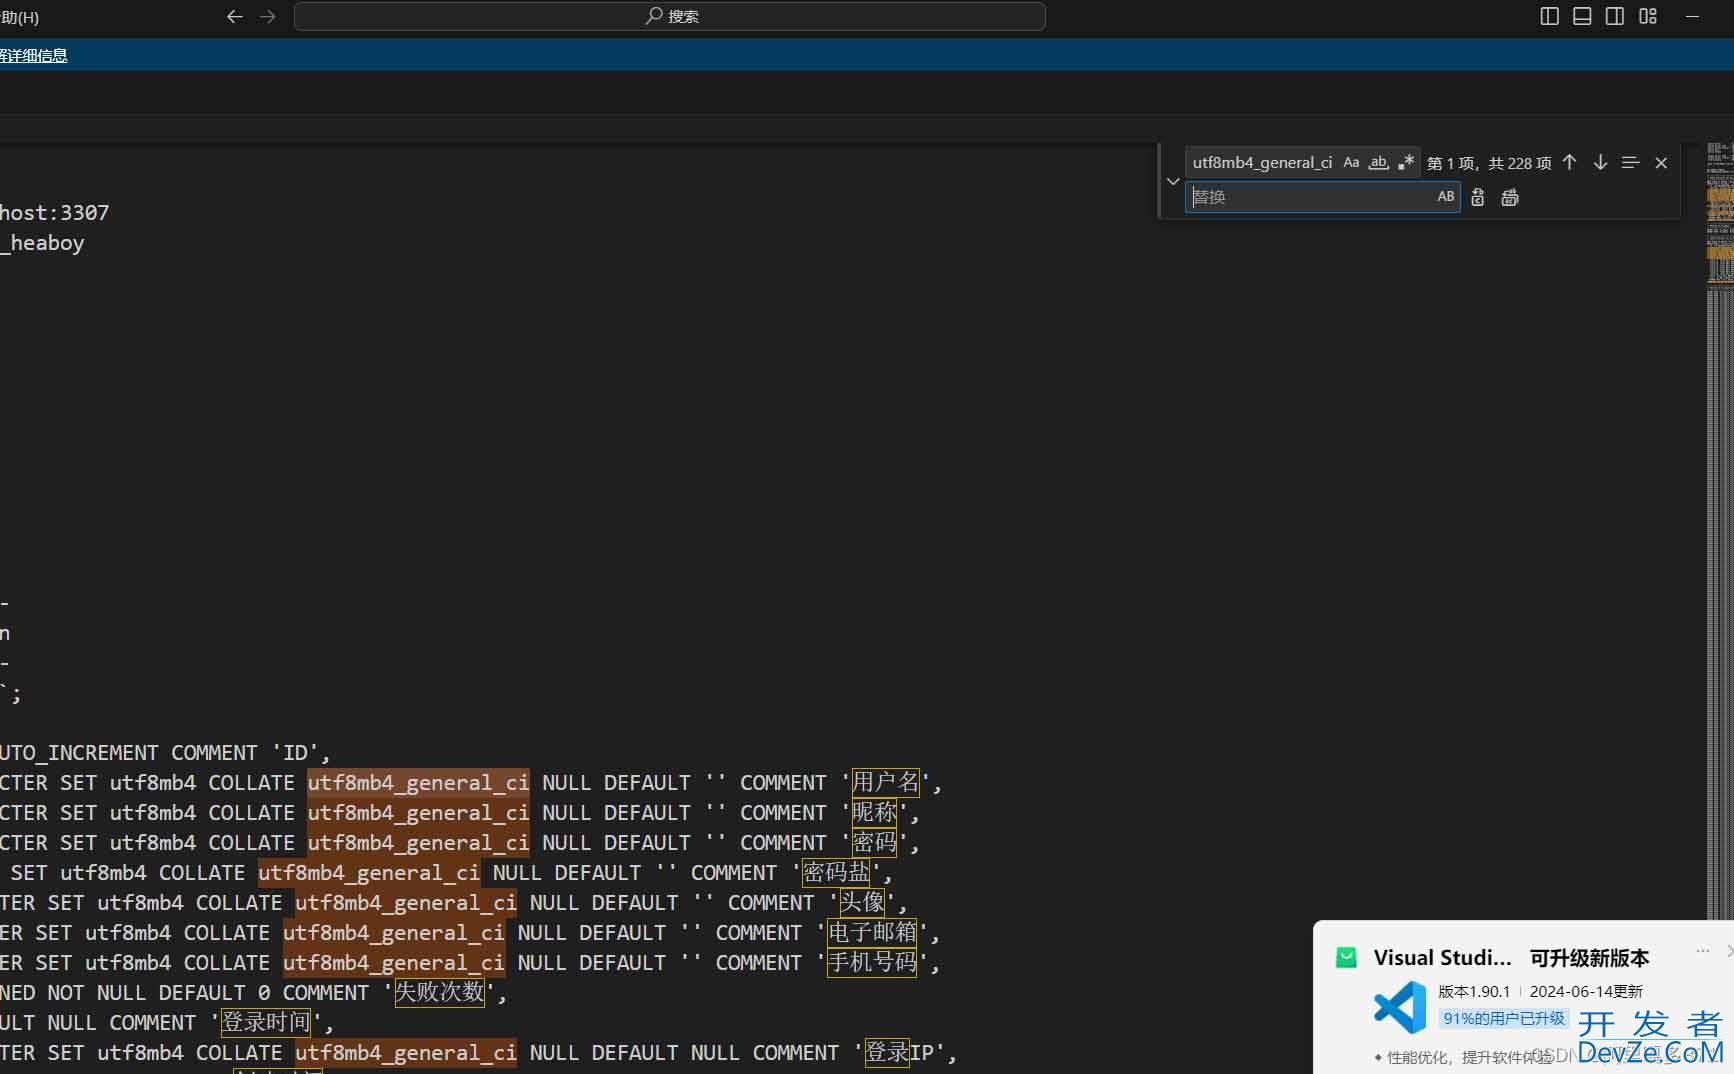Click the Customize Layout icon
Viewport: 1734px width, 1074px height.
coord(1648,16)
